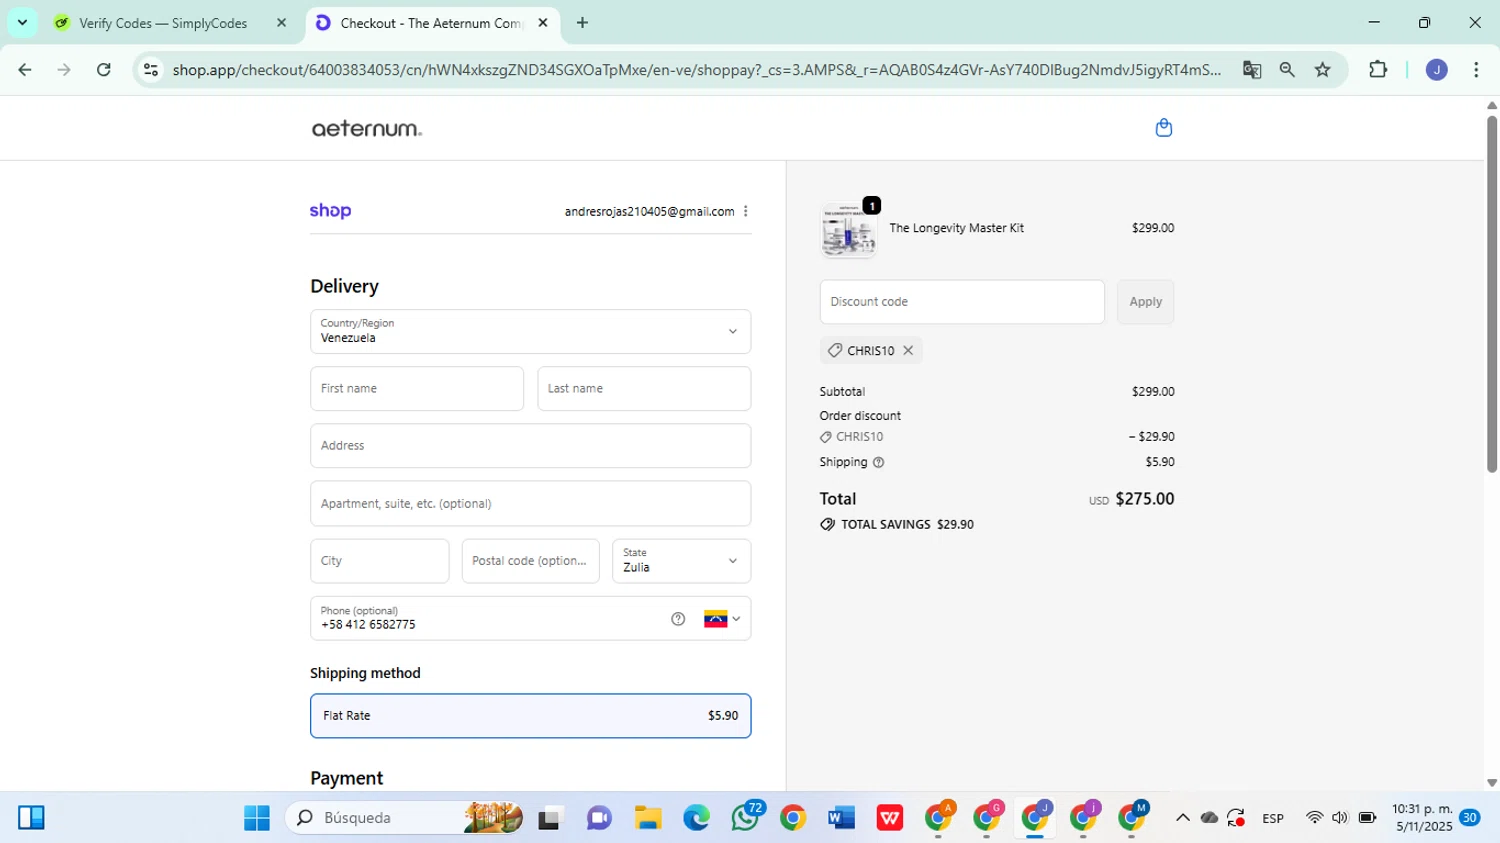The image size is (1500, 843).
Task: Select the Checkout Aeternum tab
Action: pyautogui.click(x=431, y=23)
